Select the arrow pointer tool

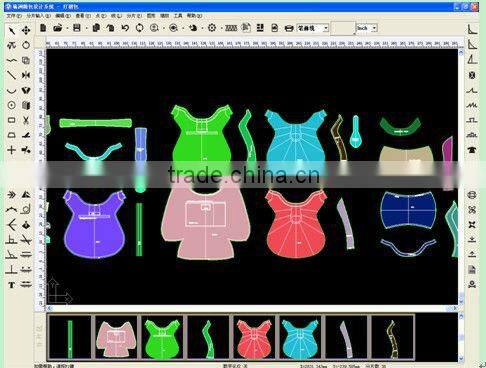12,31
